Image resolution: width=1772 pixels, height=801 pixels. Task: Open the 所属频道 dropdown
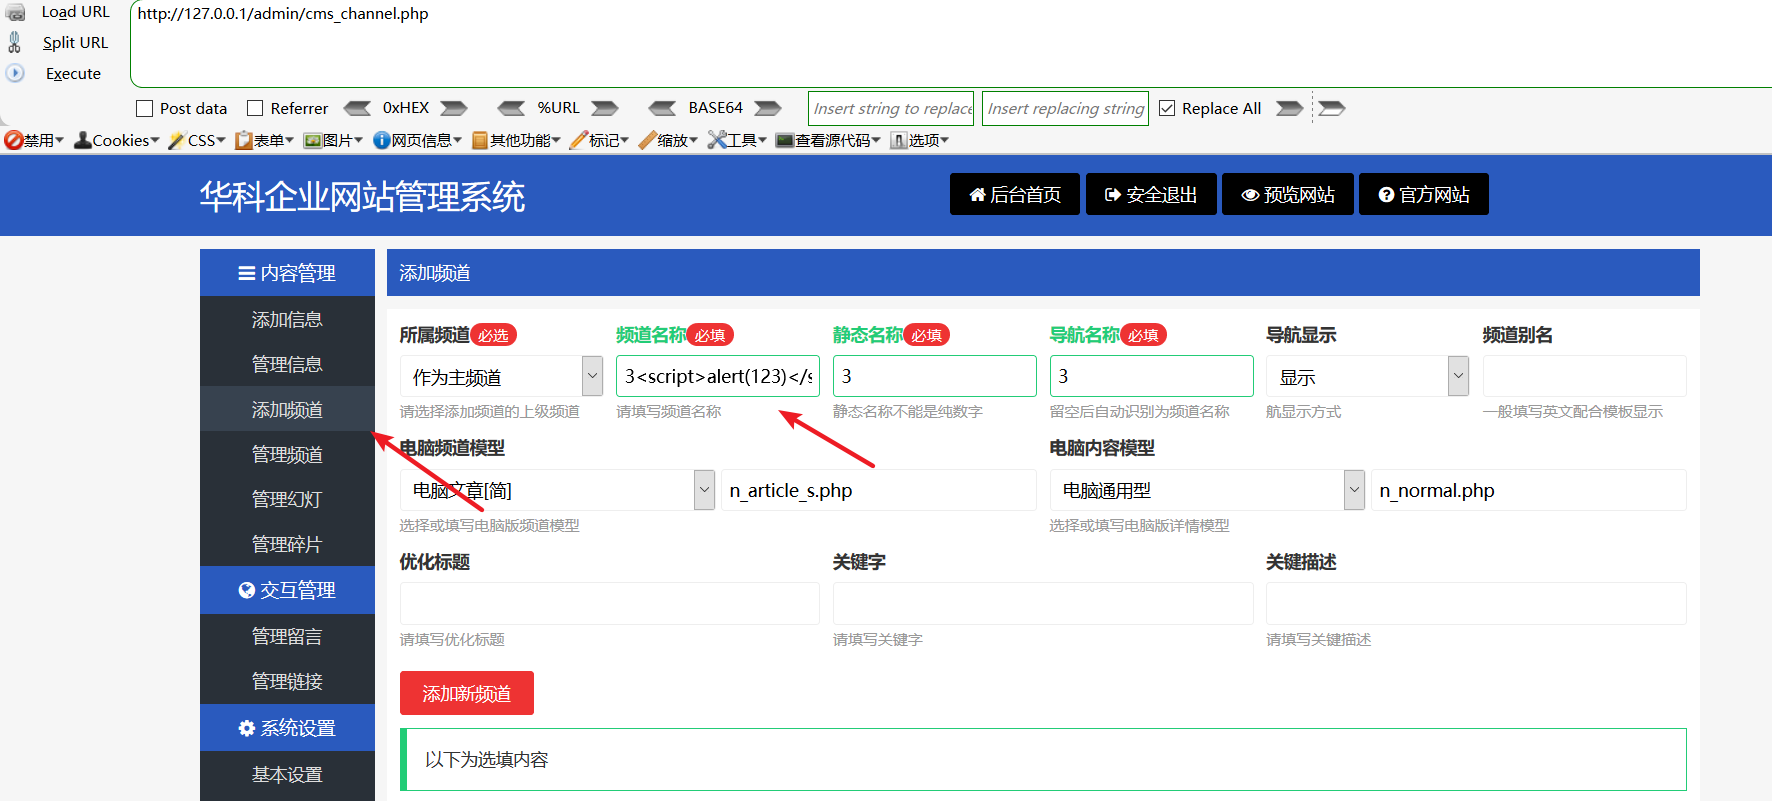click(x=501, y=376)
